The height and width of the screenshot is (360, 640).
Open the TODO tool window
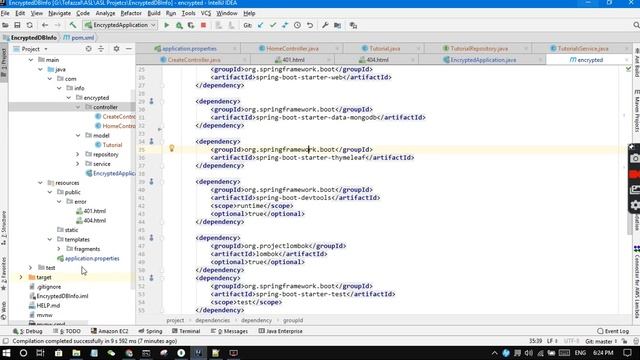click(x=67, y=331)
